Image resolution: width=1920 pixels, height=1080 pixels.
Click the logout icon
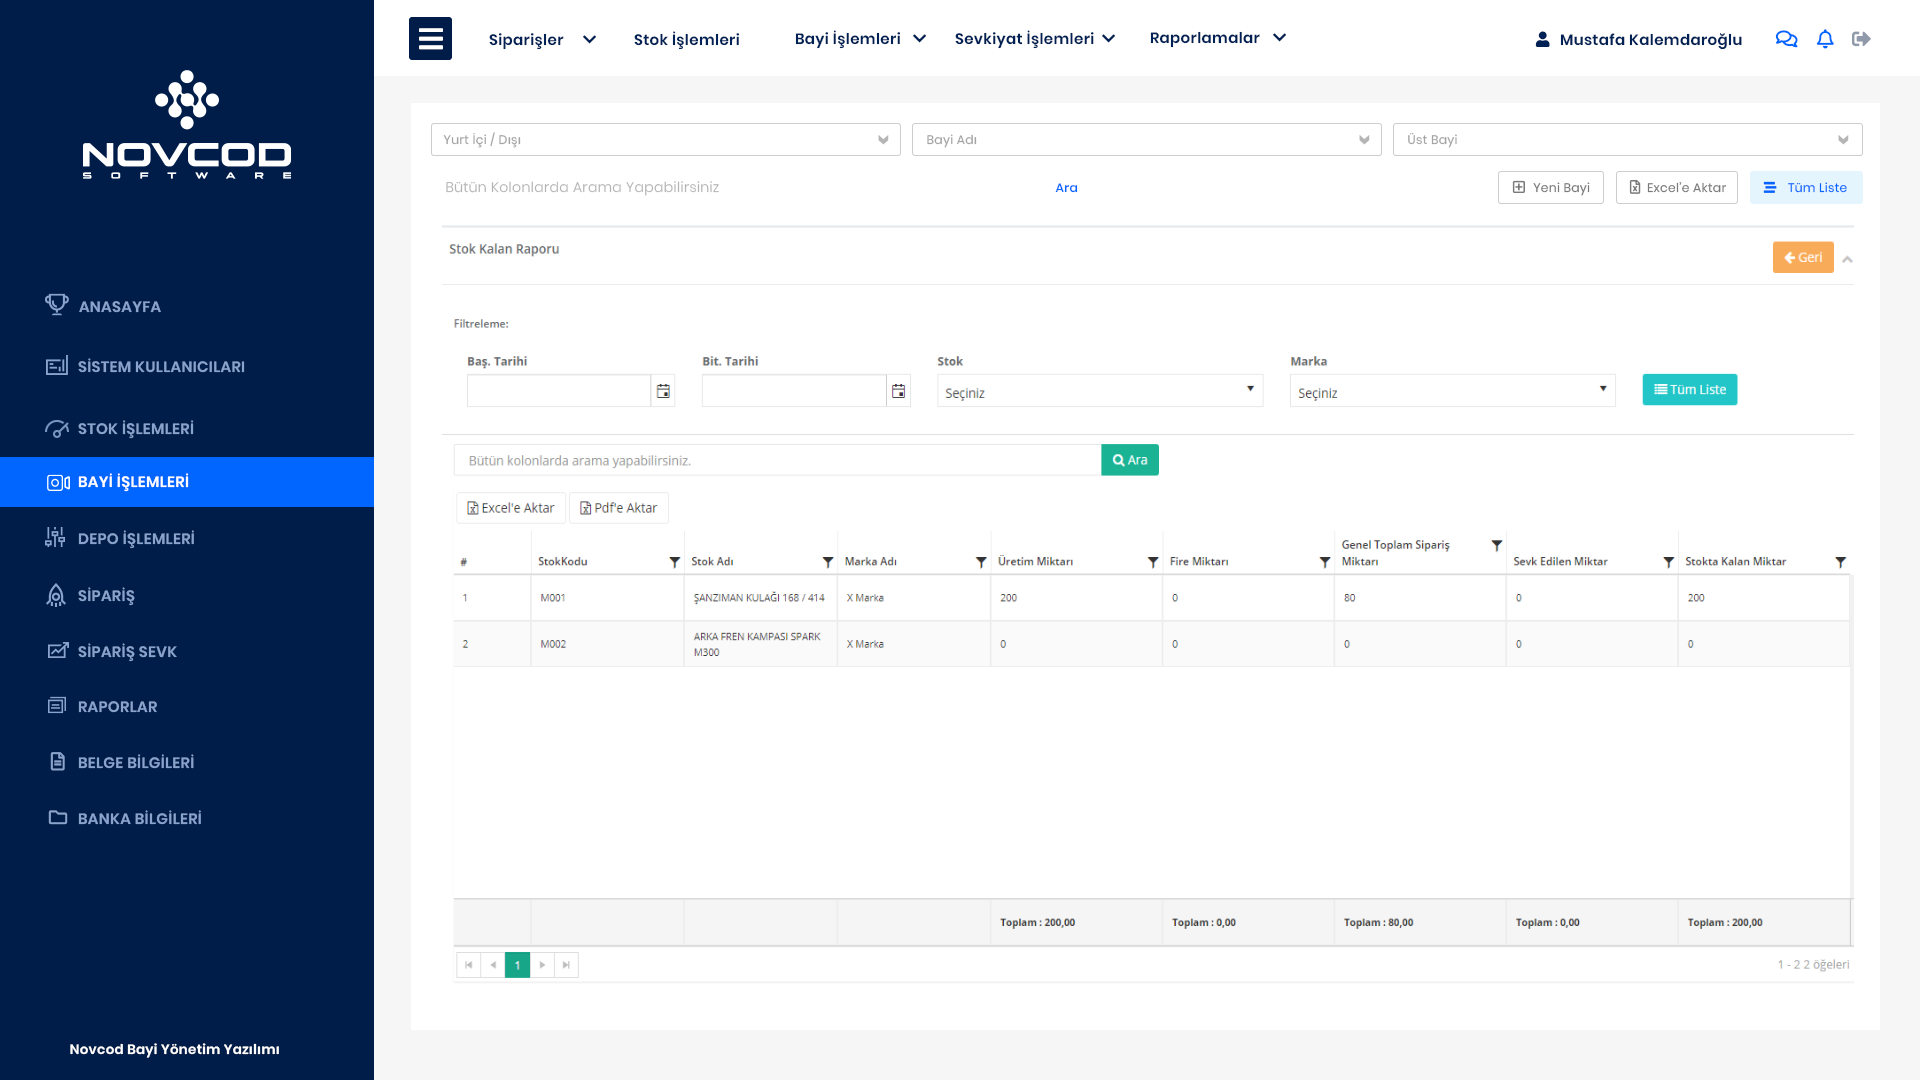[x=1861, y=39]
